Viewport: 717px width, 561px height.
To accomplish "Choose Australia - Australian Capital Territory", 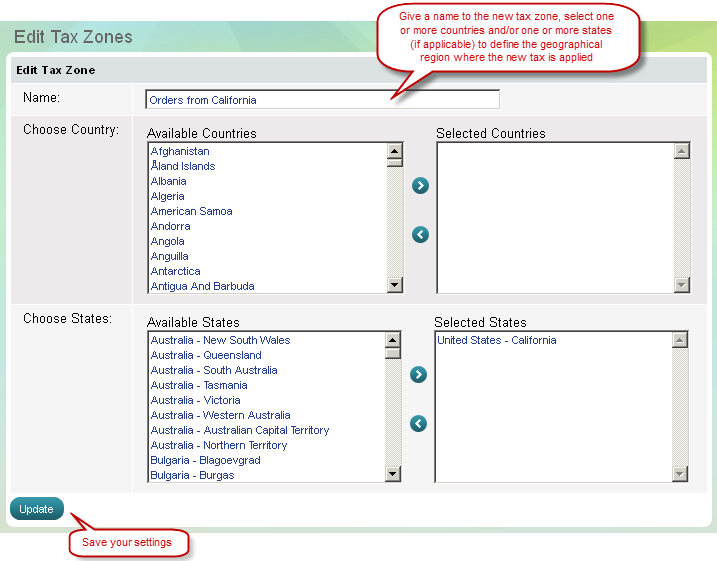I will click(240, 430).
